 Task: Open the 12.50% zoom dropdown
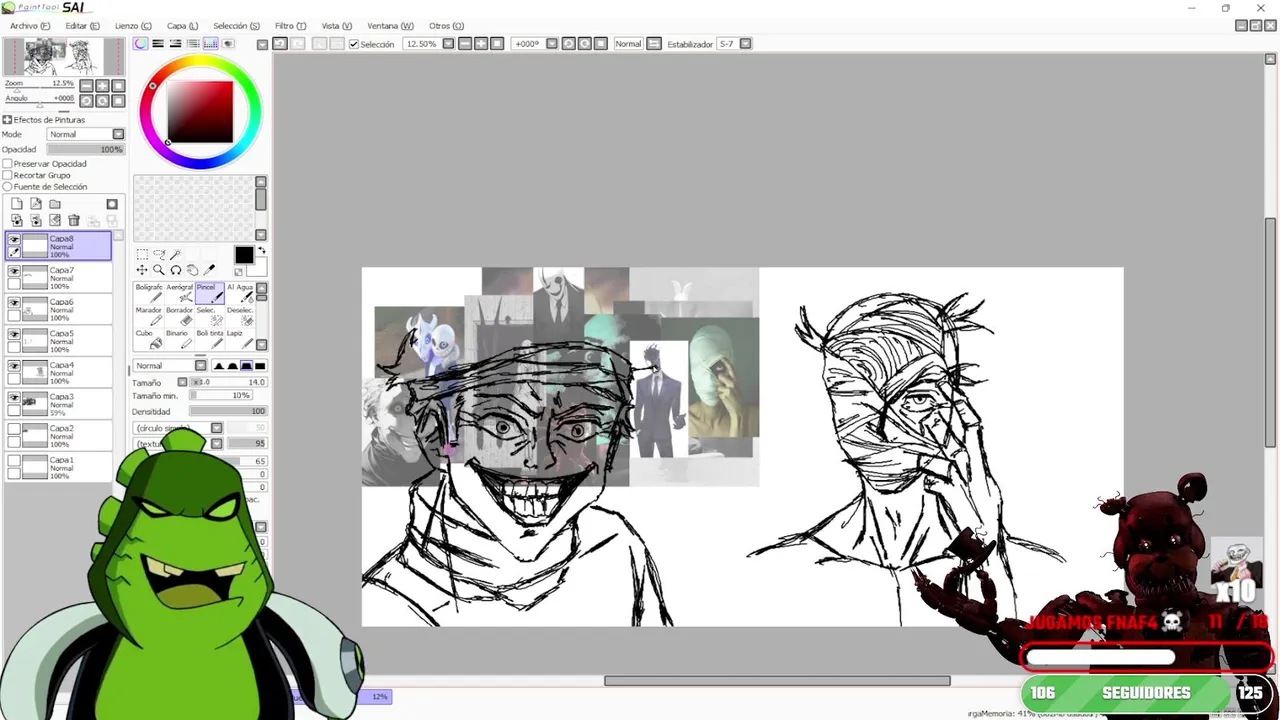[448, 44]
